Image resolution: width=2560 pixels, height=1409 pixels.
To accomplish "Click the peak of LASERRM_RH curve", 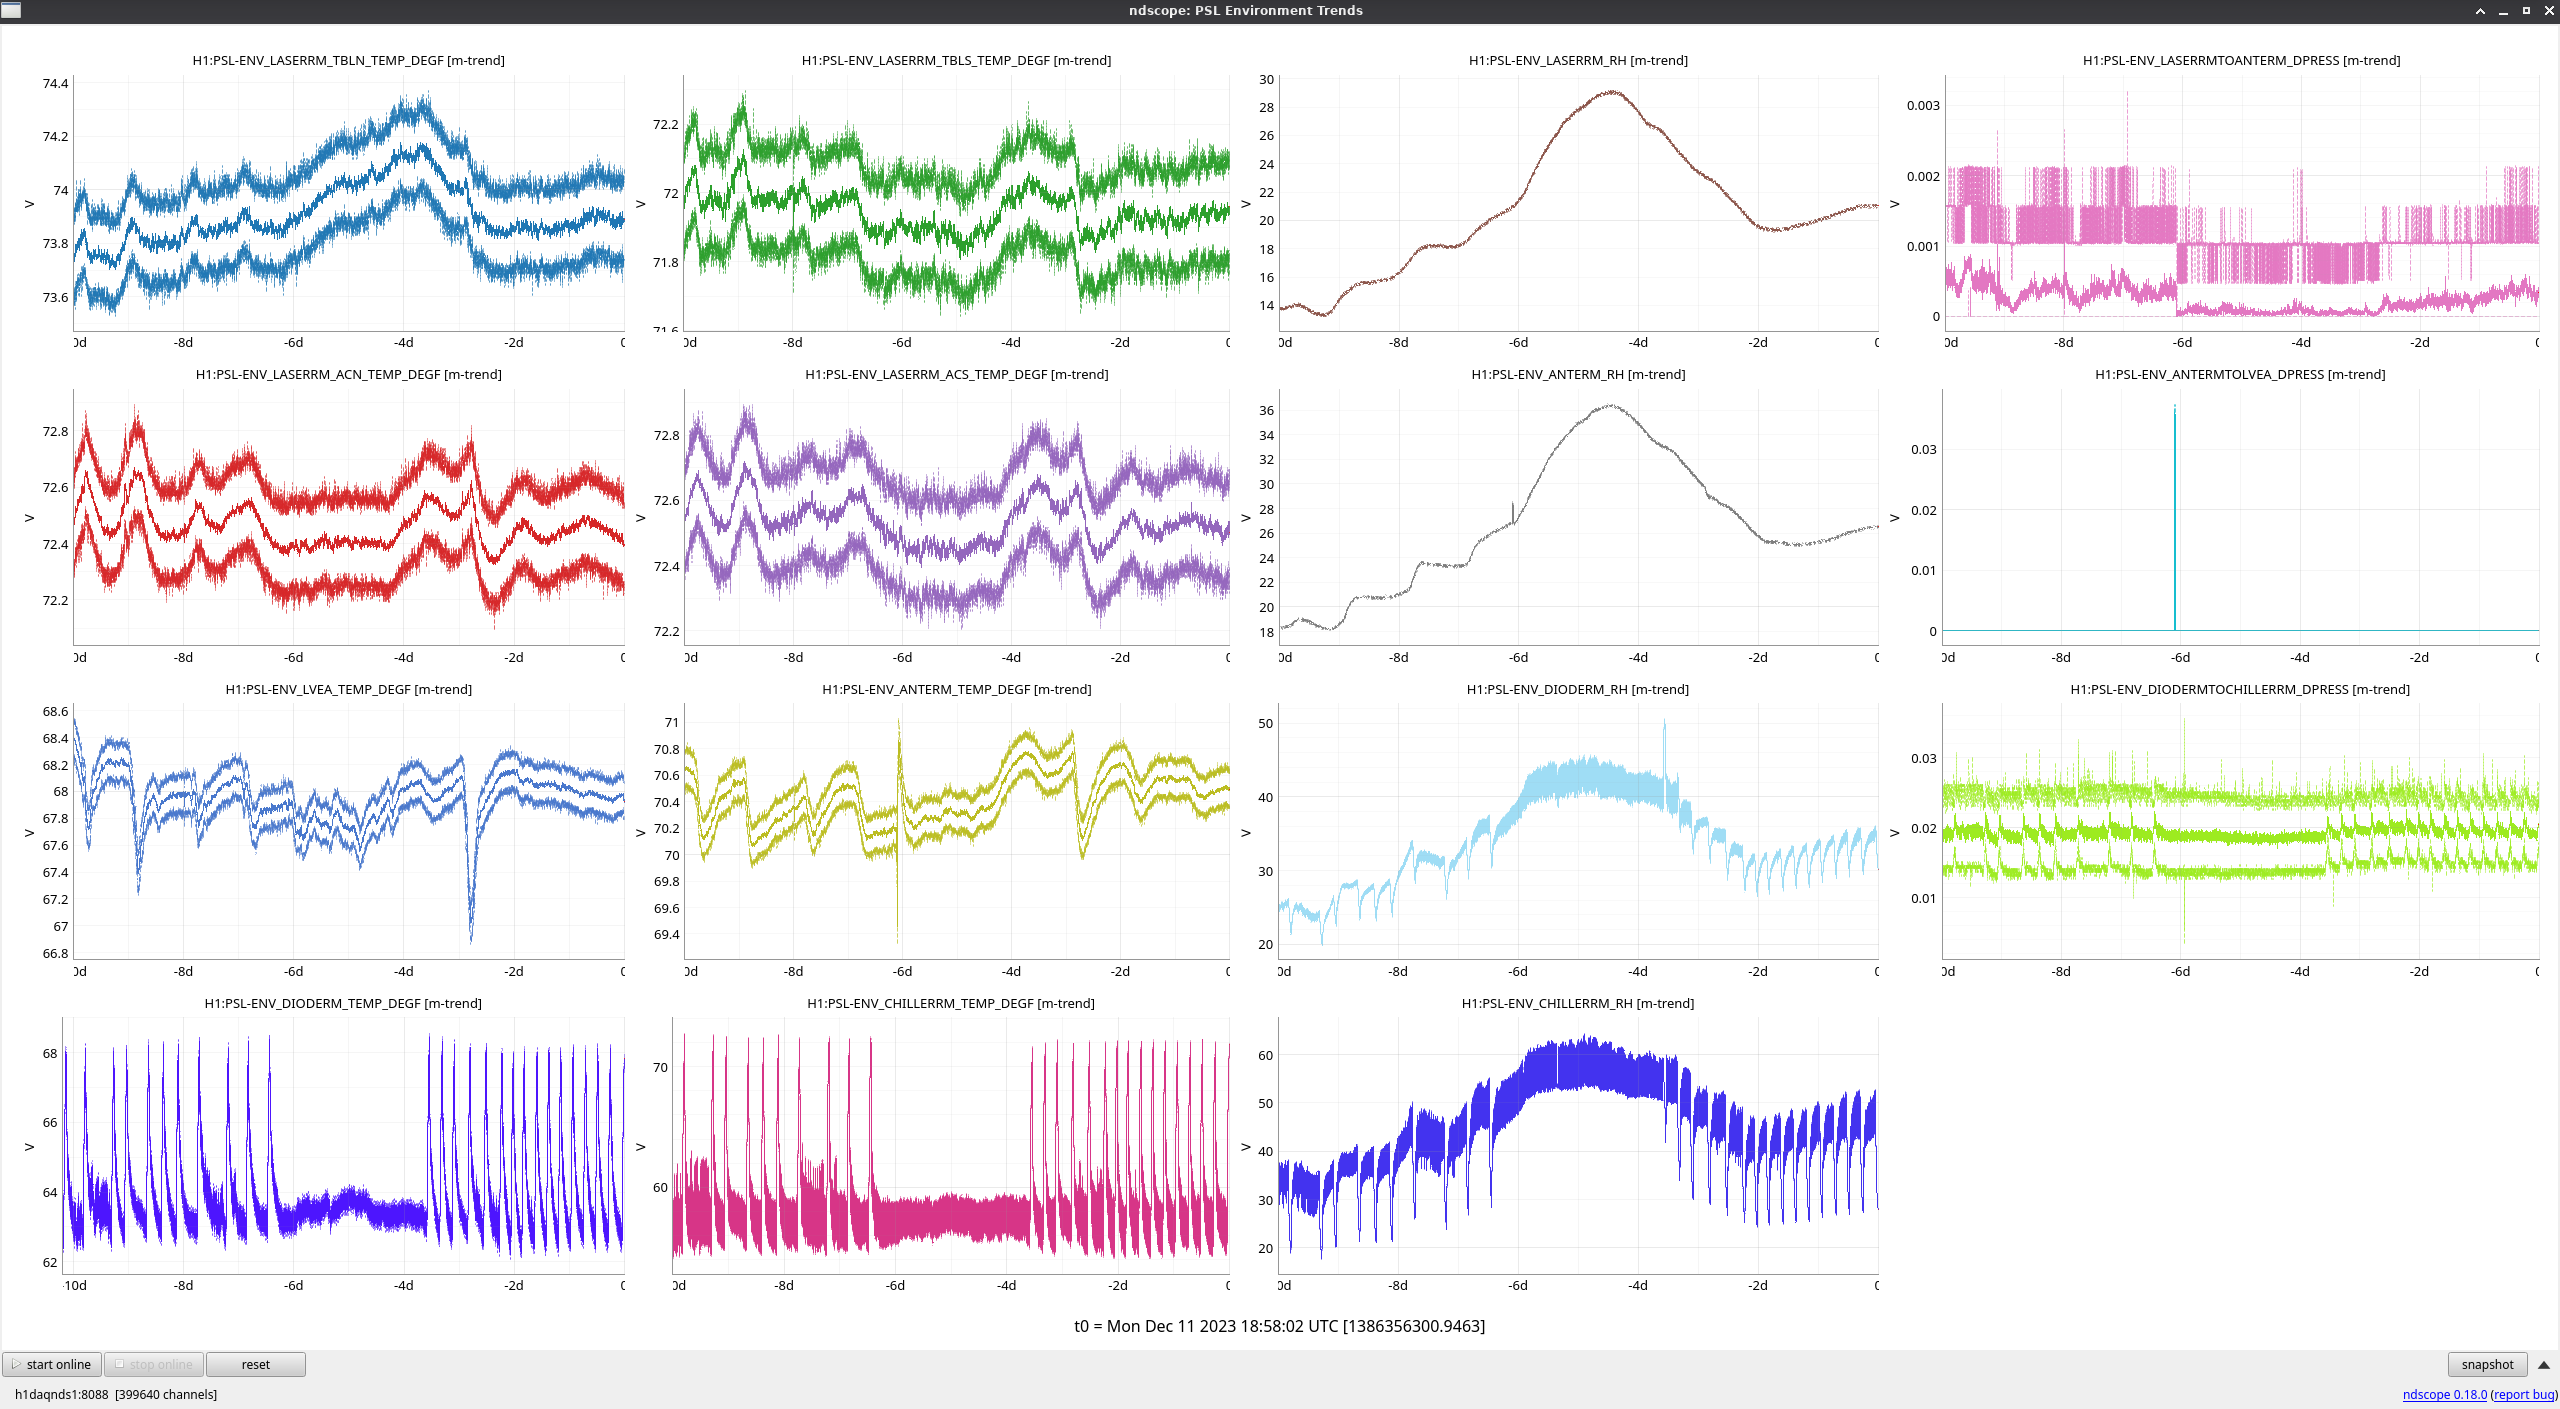I will [x=1612, y=92].
